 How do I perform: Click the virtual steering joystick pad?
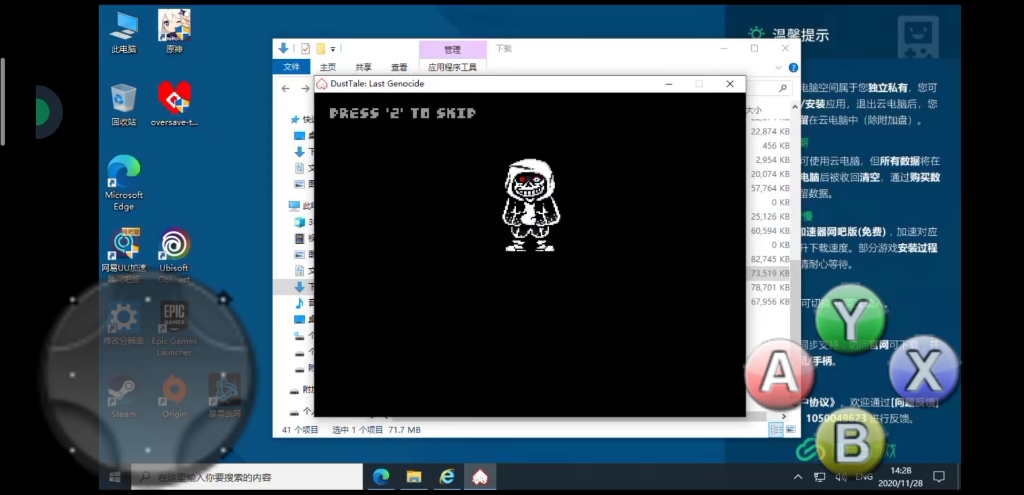tap(148, 374)
